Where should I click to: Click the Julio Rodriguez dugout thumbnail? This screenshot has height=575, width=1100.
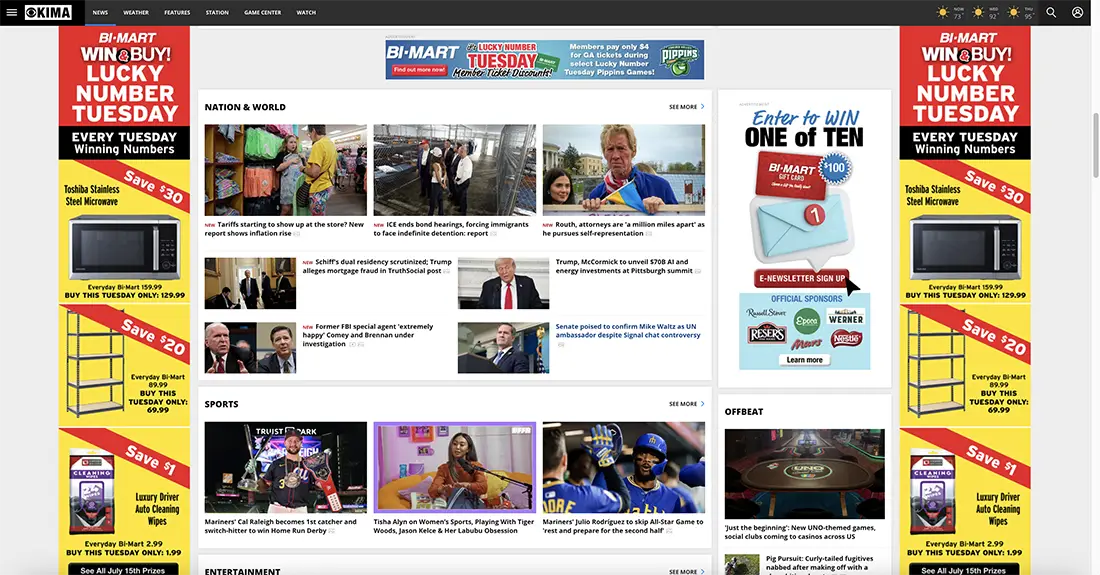pyautogui.click(x=624, y=467)
